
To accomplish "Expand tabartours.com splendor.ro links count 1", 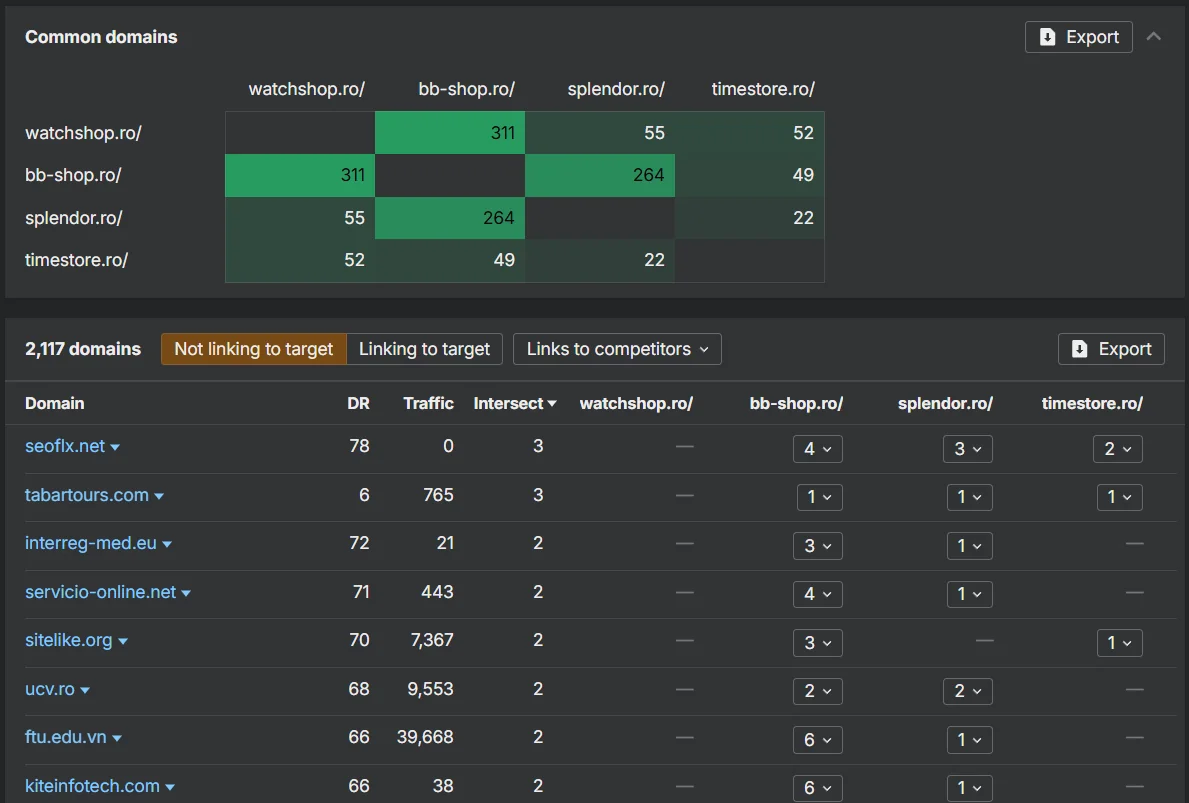I will [970, 497].
